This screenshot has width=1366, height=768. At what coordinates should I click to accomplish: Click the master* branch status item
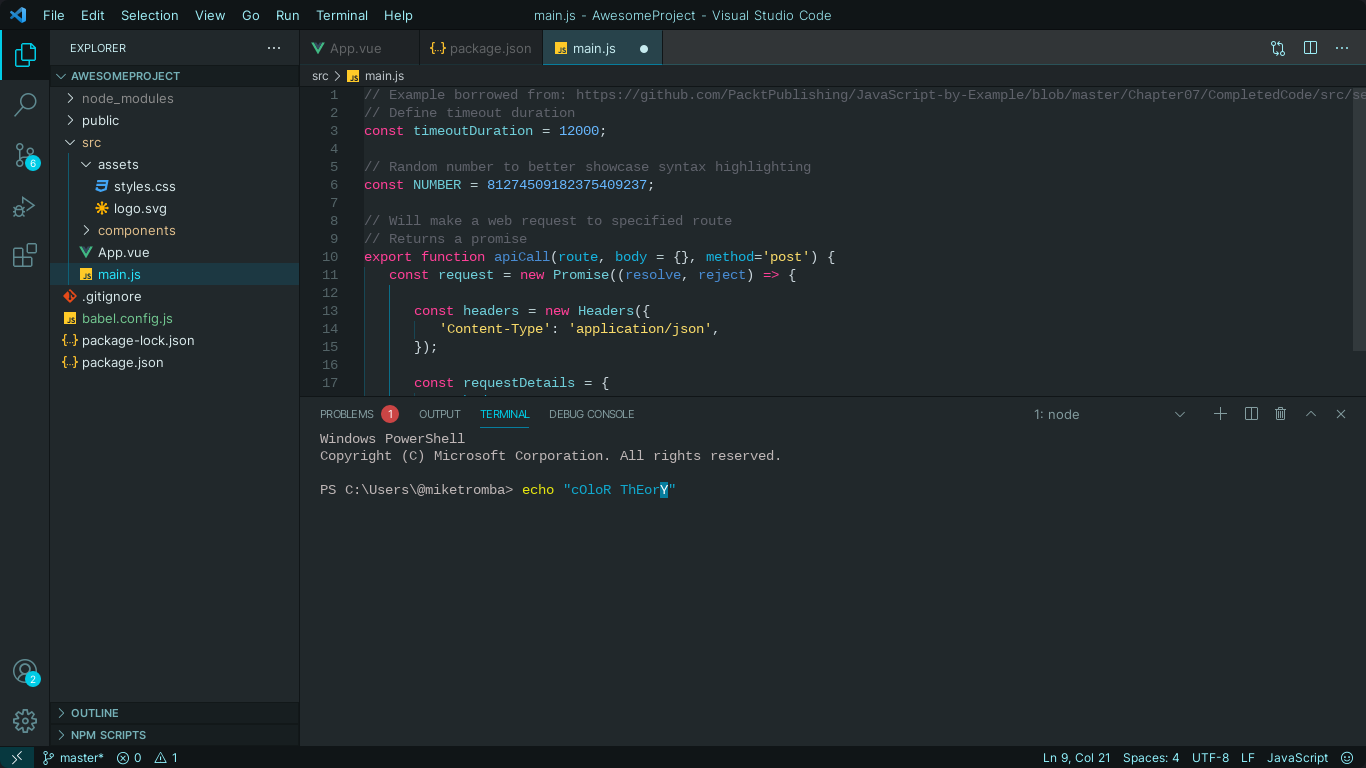[x=73, y=758]
